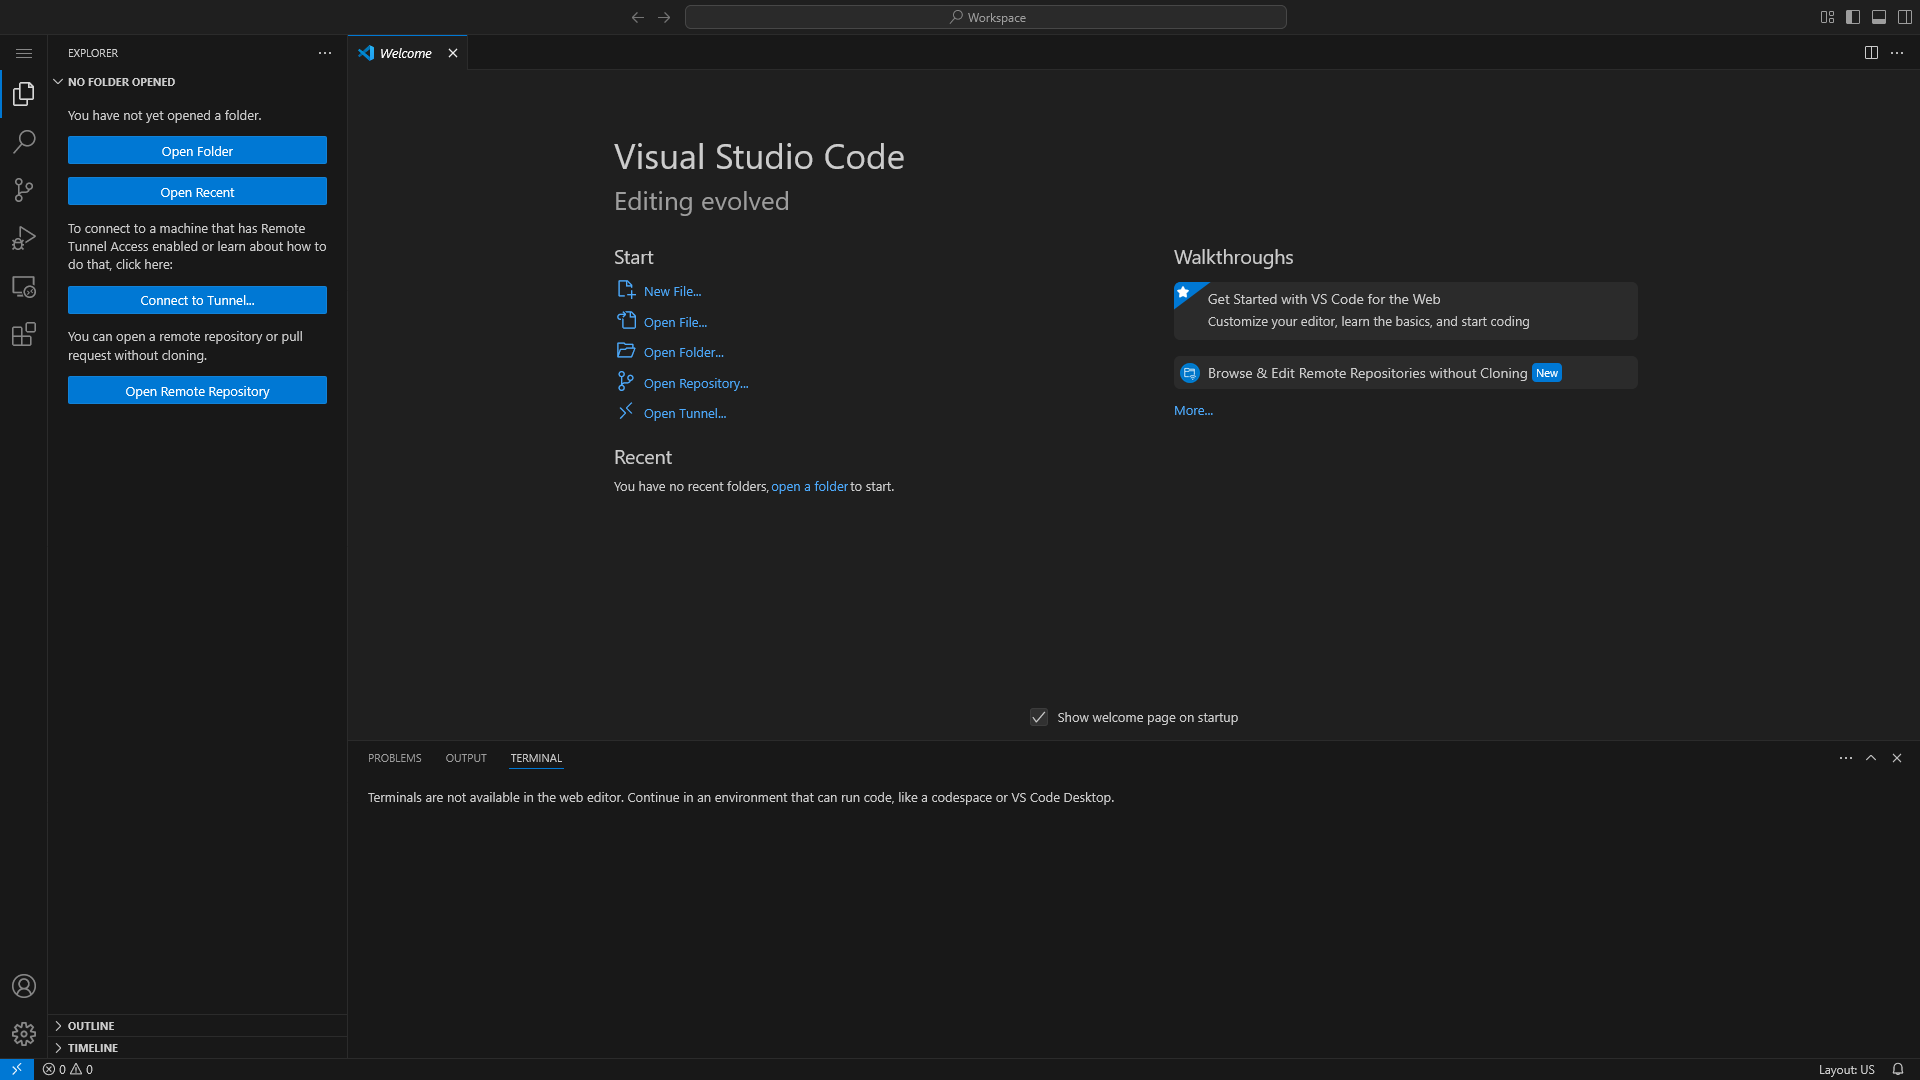Click the Open File... link

point(676,322)
